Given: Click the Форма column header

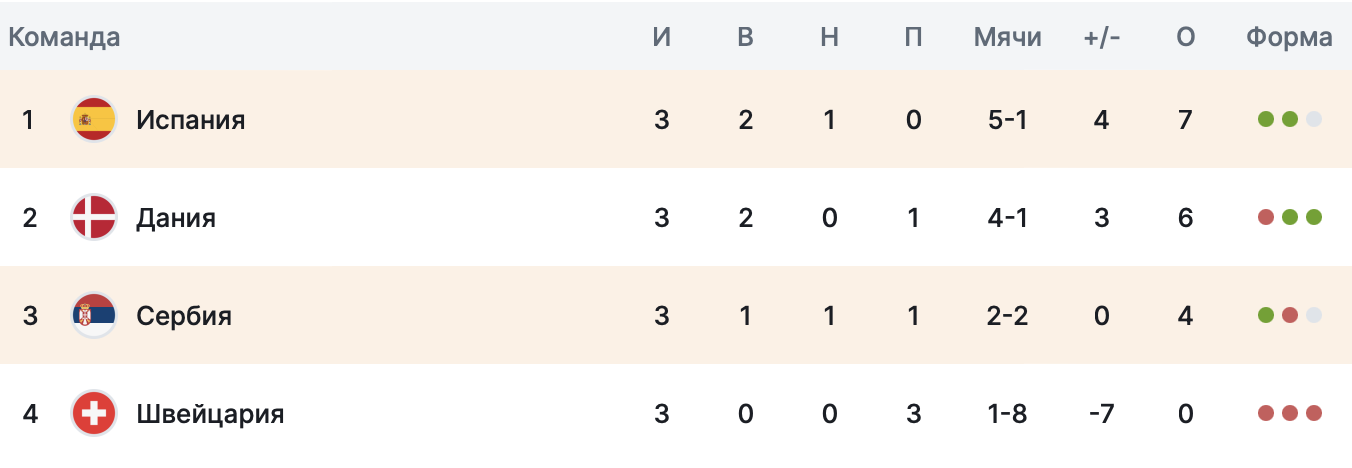Looking at the screenshot, I should pyautogui.click(x=1290, y=38).
